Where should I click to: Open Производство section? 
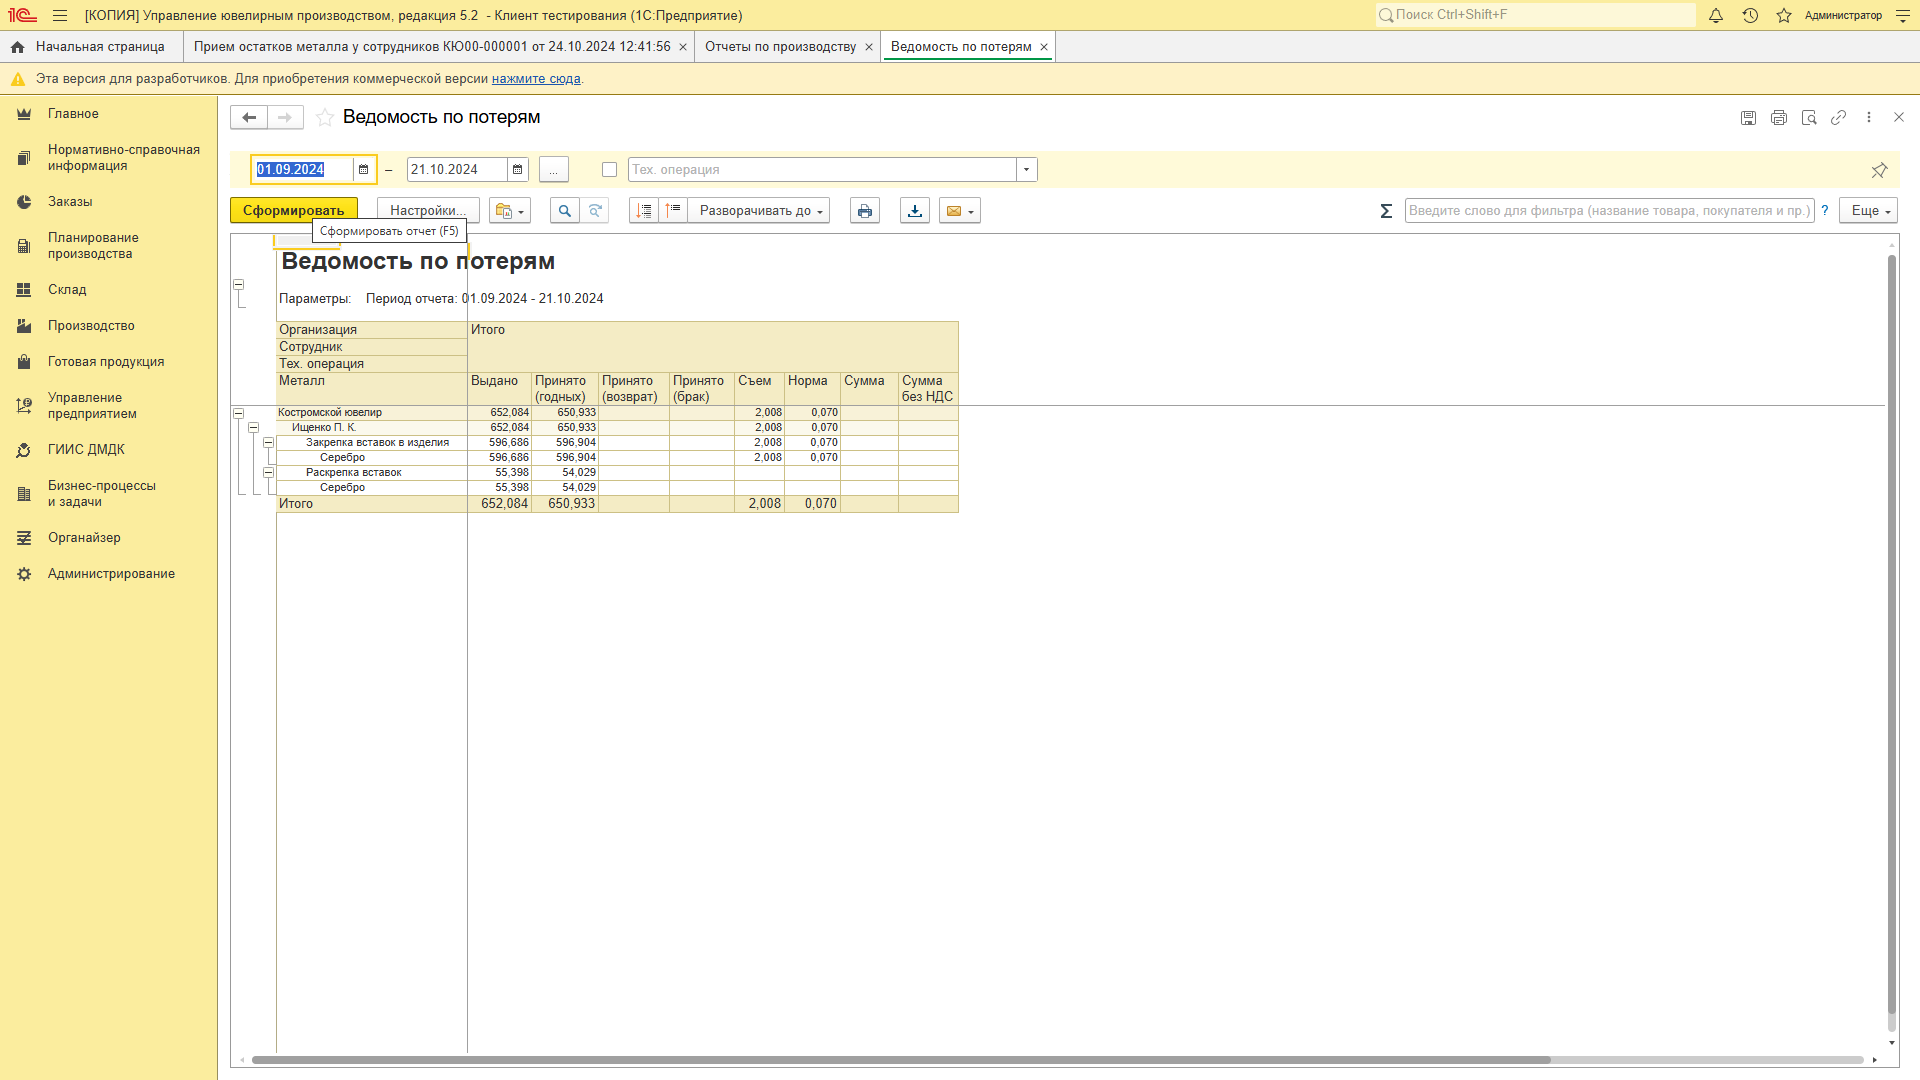(x=91, y=326)
